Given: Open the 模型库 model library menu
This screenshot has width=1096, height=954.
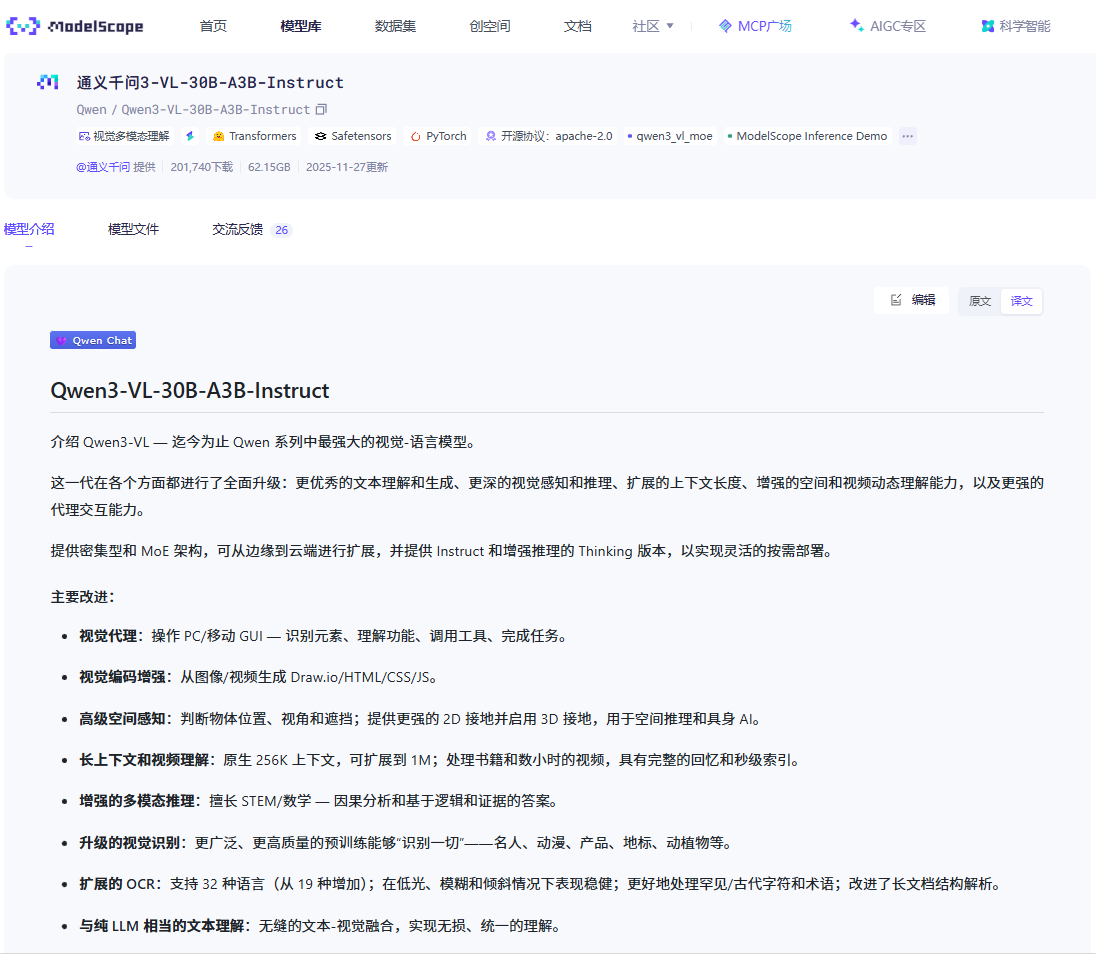Looking at the screenshot, I should 301,27.
